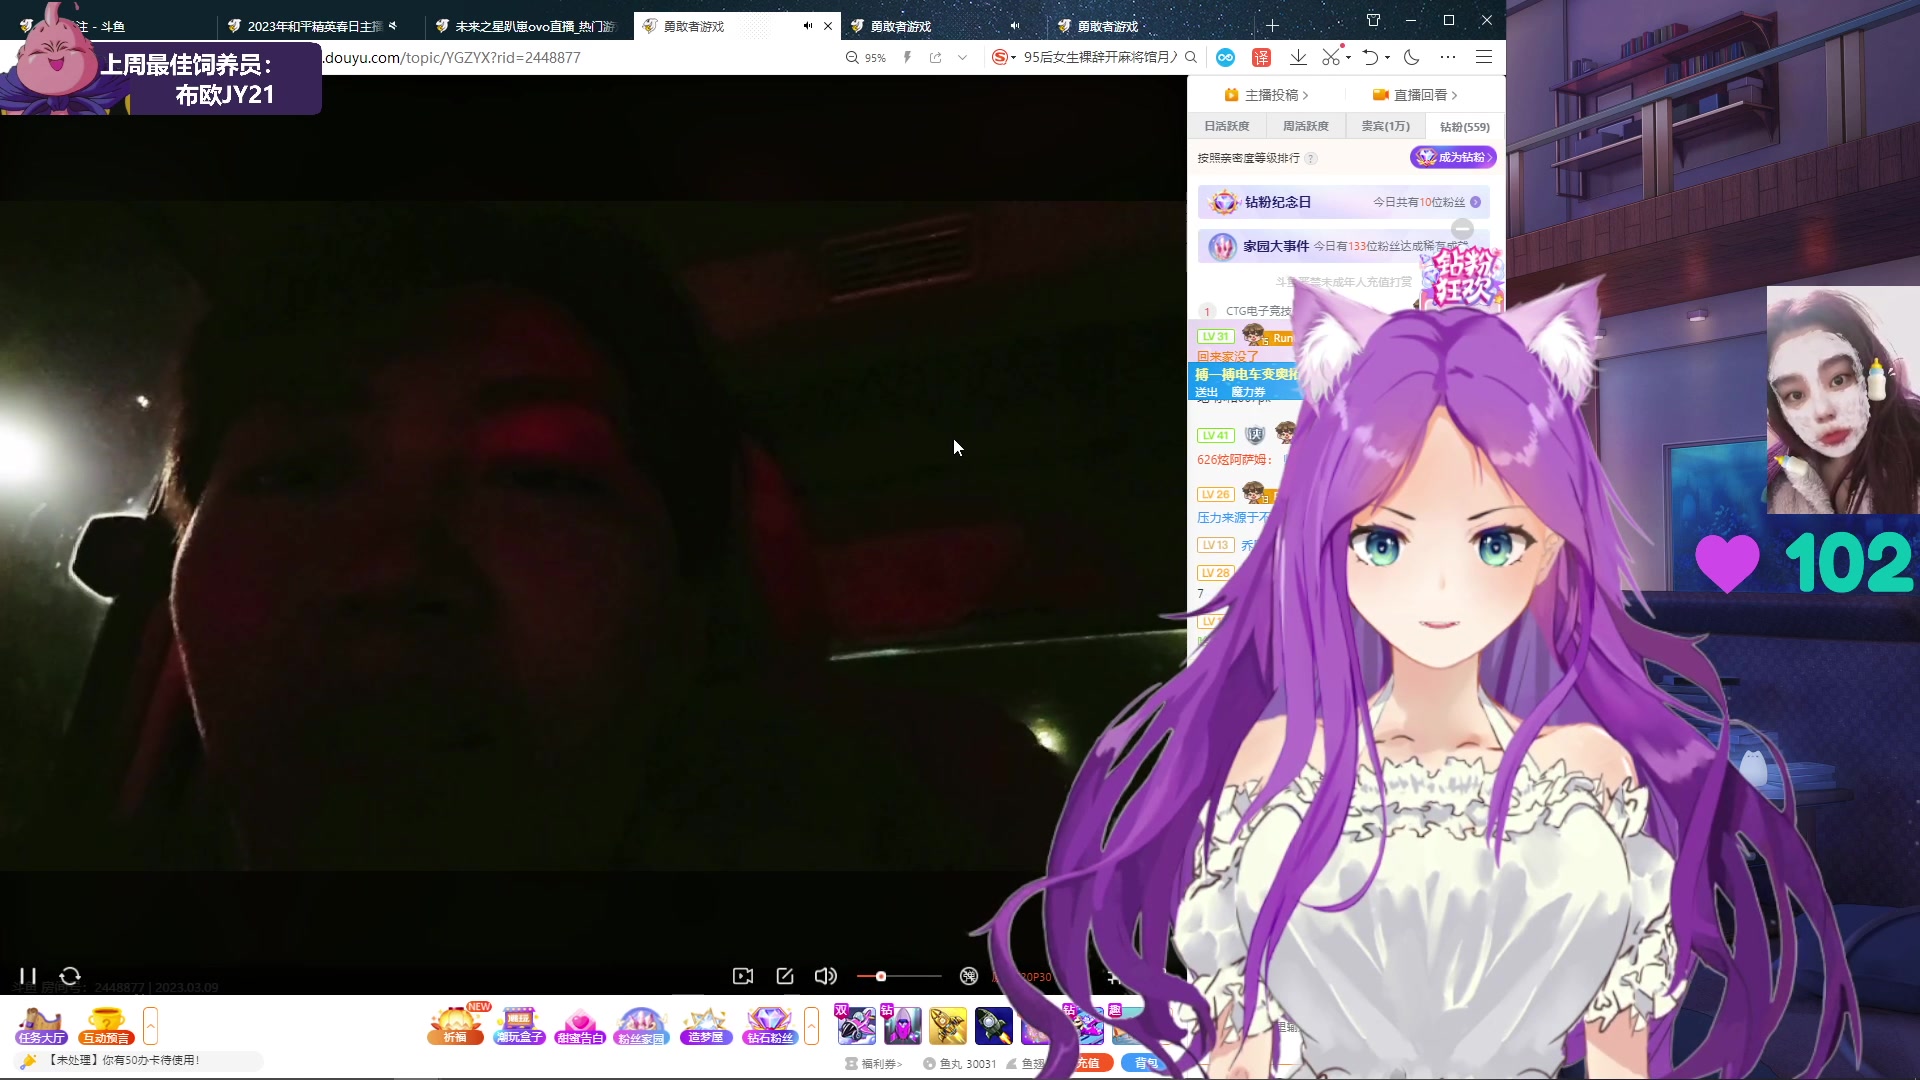Switch to 2023年和平精英春日主播 tab
This screenshot has width=1920, height=1080.
click(314, 26)
